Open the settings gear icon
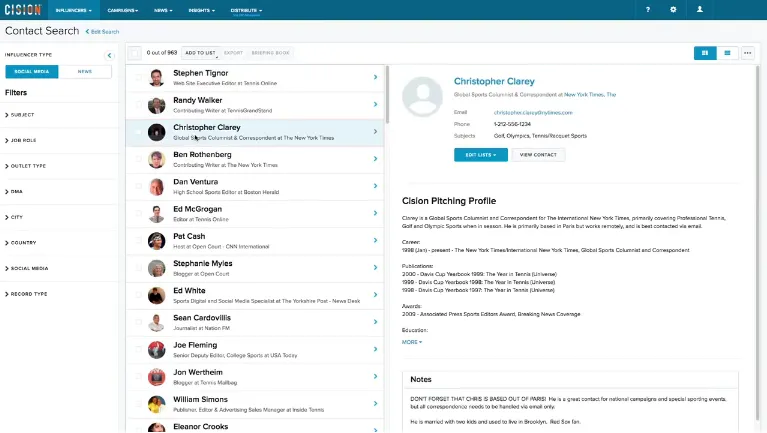This screenshot has height=433, width=767. click(673, 10)
